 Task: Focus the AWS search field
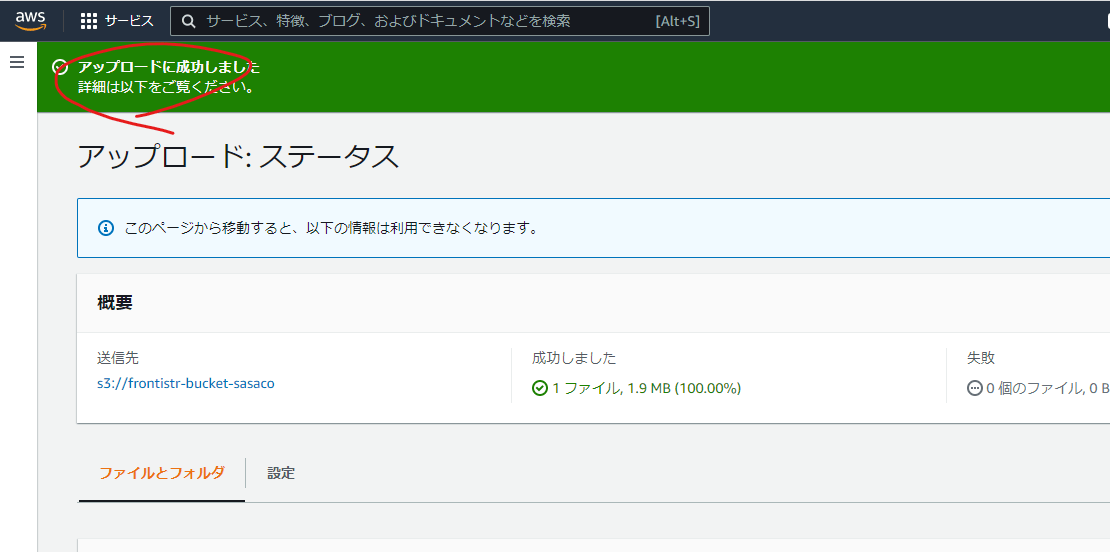pos(440,21)
